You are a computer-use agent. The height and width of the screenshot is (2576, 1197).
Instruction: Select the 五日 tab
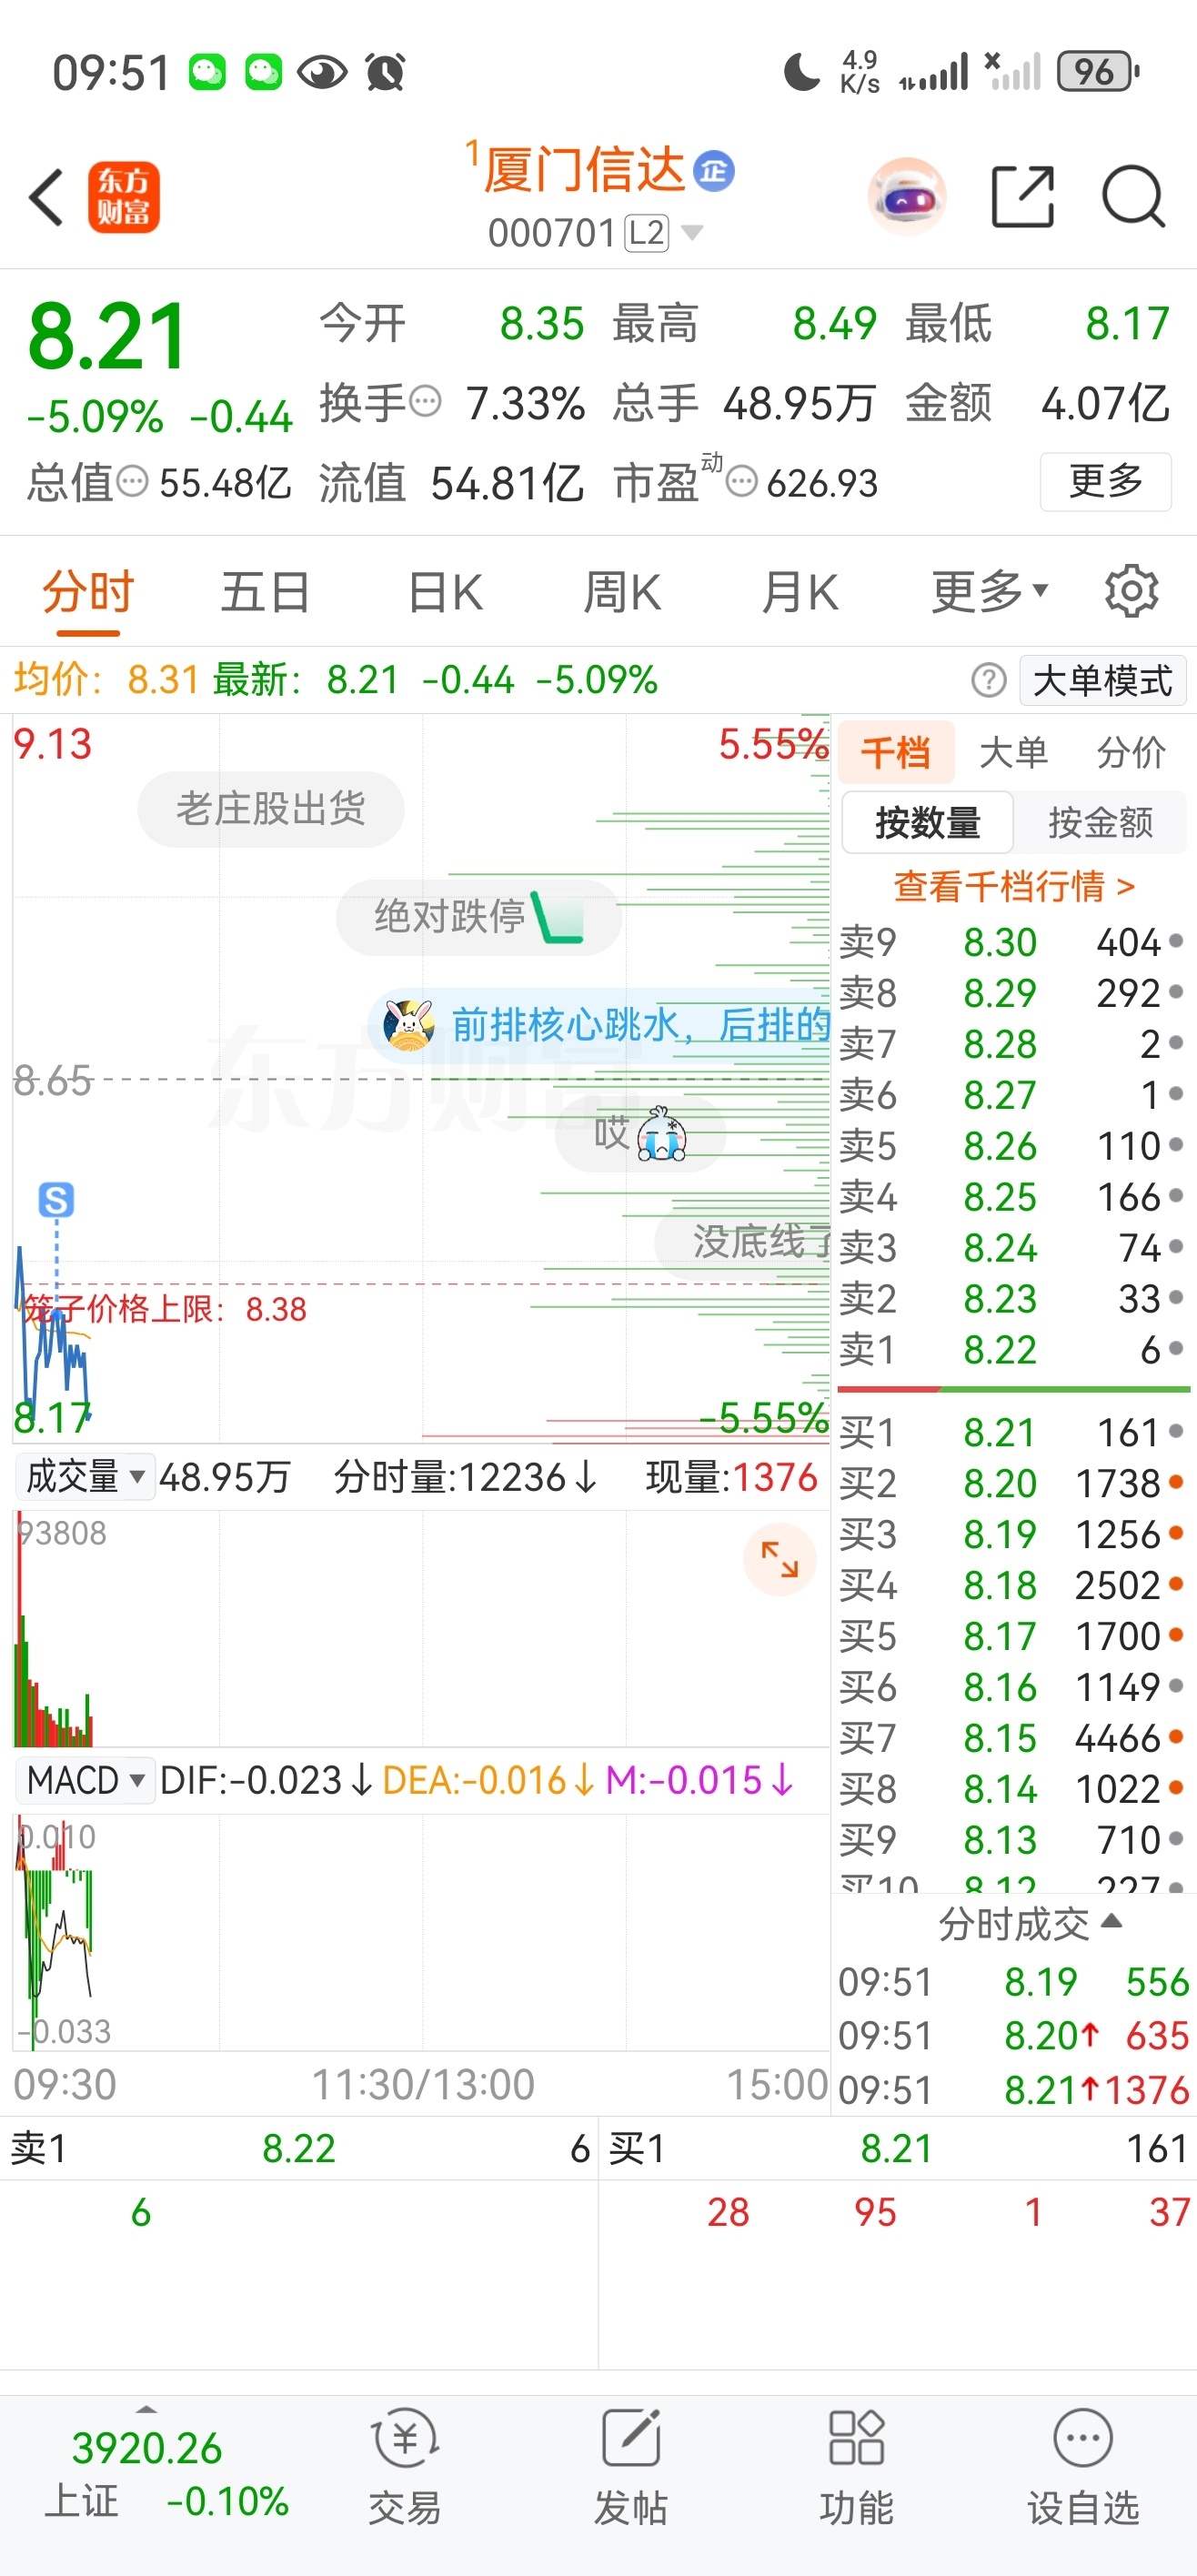point(265,592)
